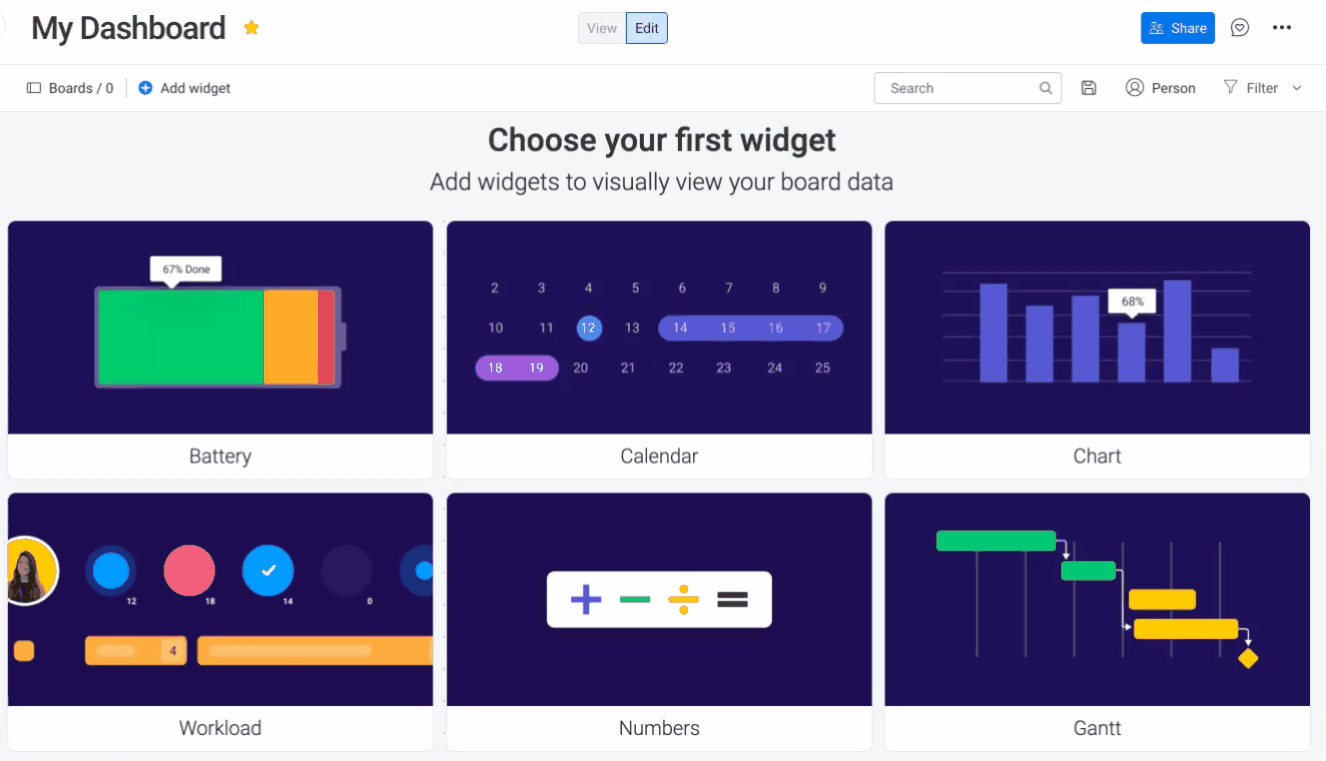Click the save disk icon
The height and width of the screenshot is (761, 1326).
(x=1089, y=88)
